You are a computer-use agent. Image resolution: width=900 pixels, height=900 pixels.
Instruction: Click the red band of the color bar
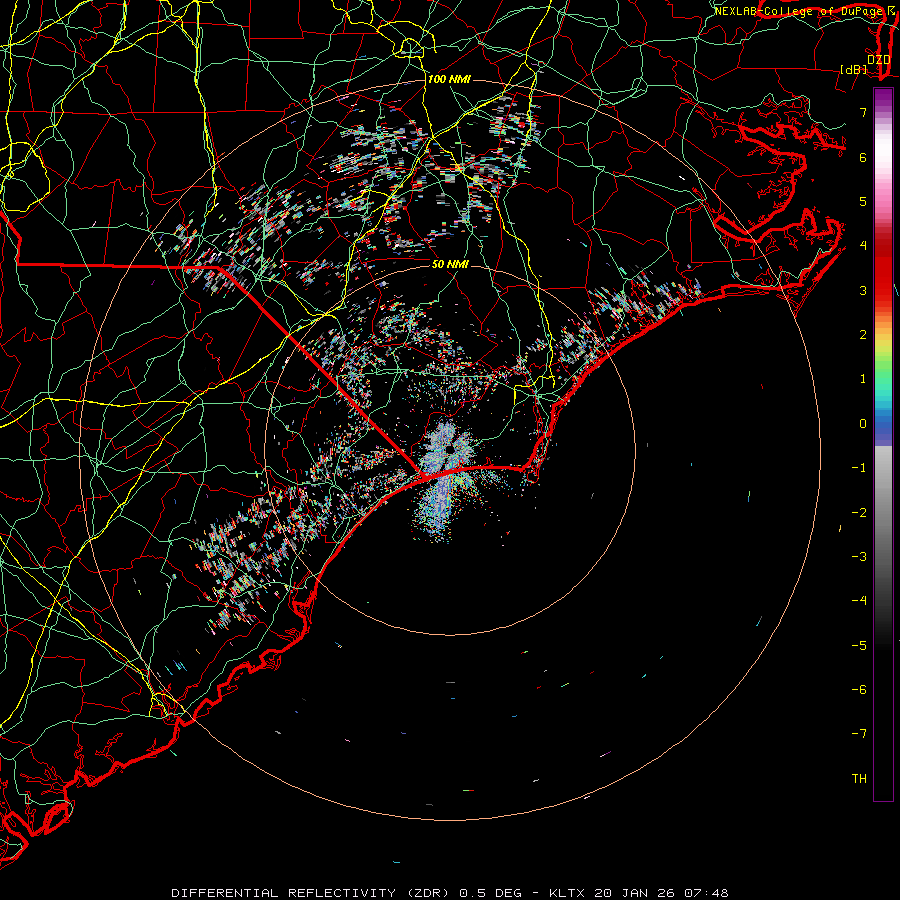pos(883,270)
